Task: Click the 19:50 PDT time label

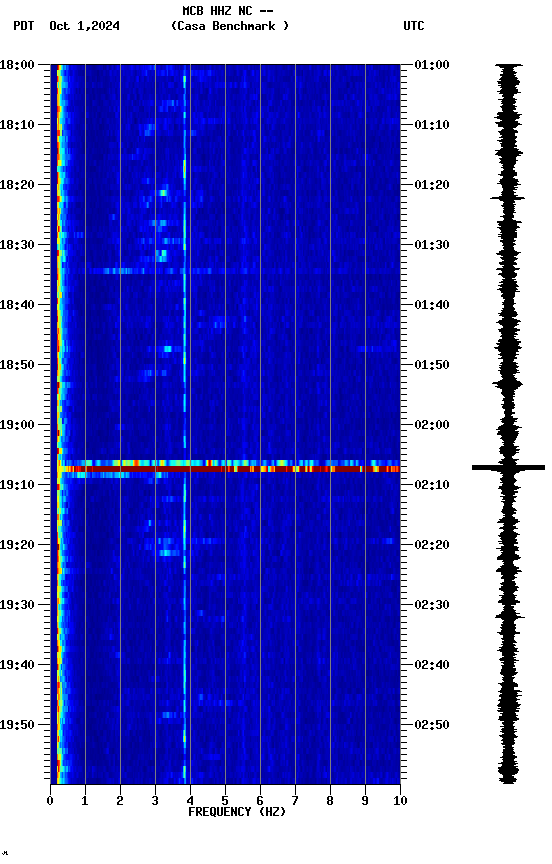Action: click(x=17, y=725)
